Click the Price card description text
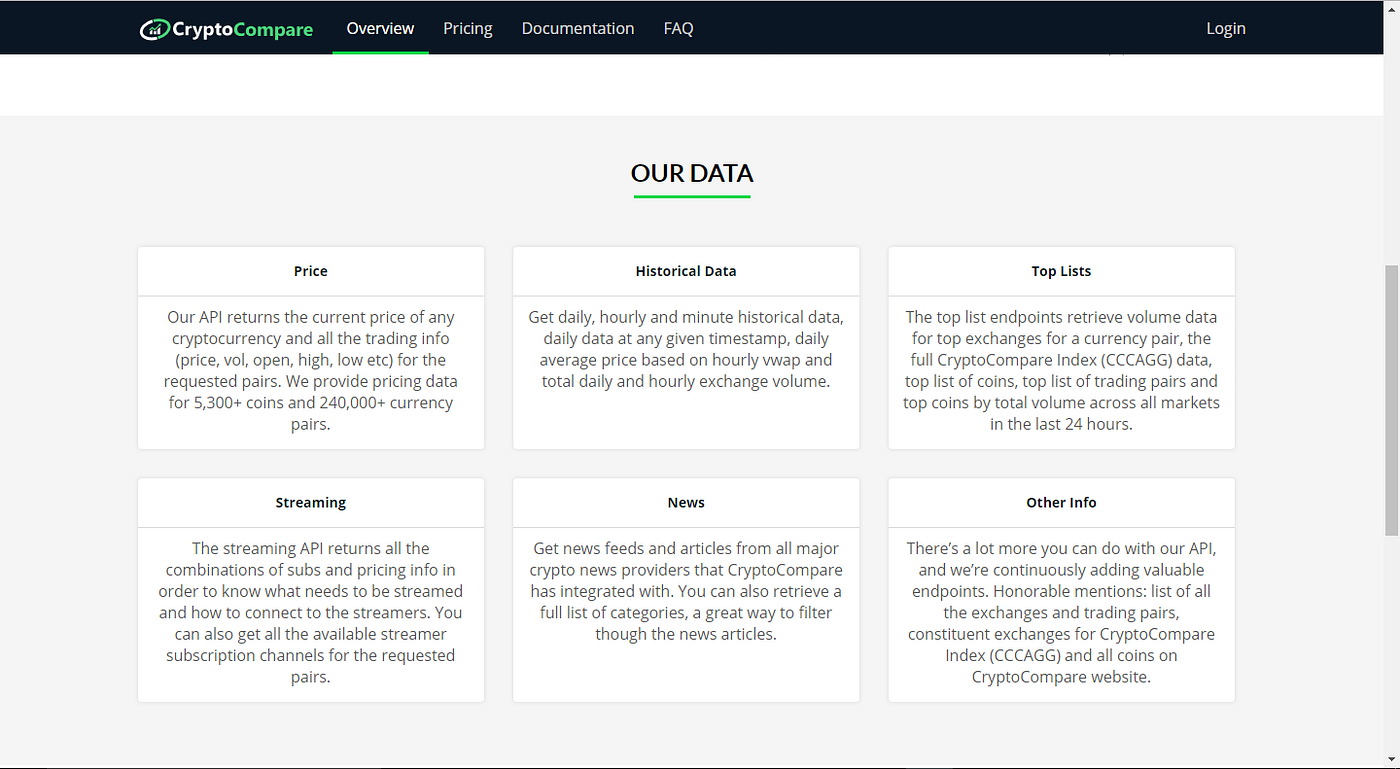Image resolution: width=1400 pixels, height=769 pixels. (311, 370)
